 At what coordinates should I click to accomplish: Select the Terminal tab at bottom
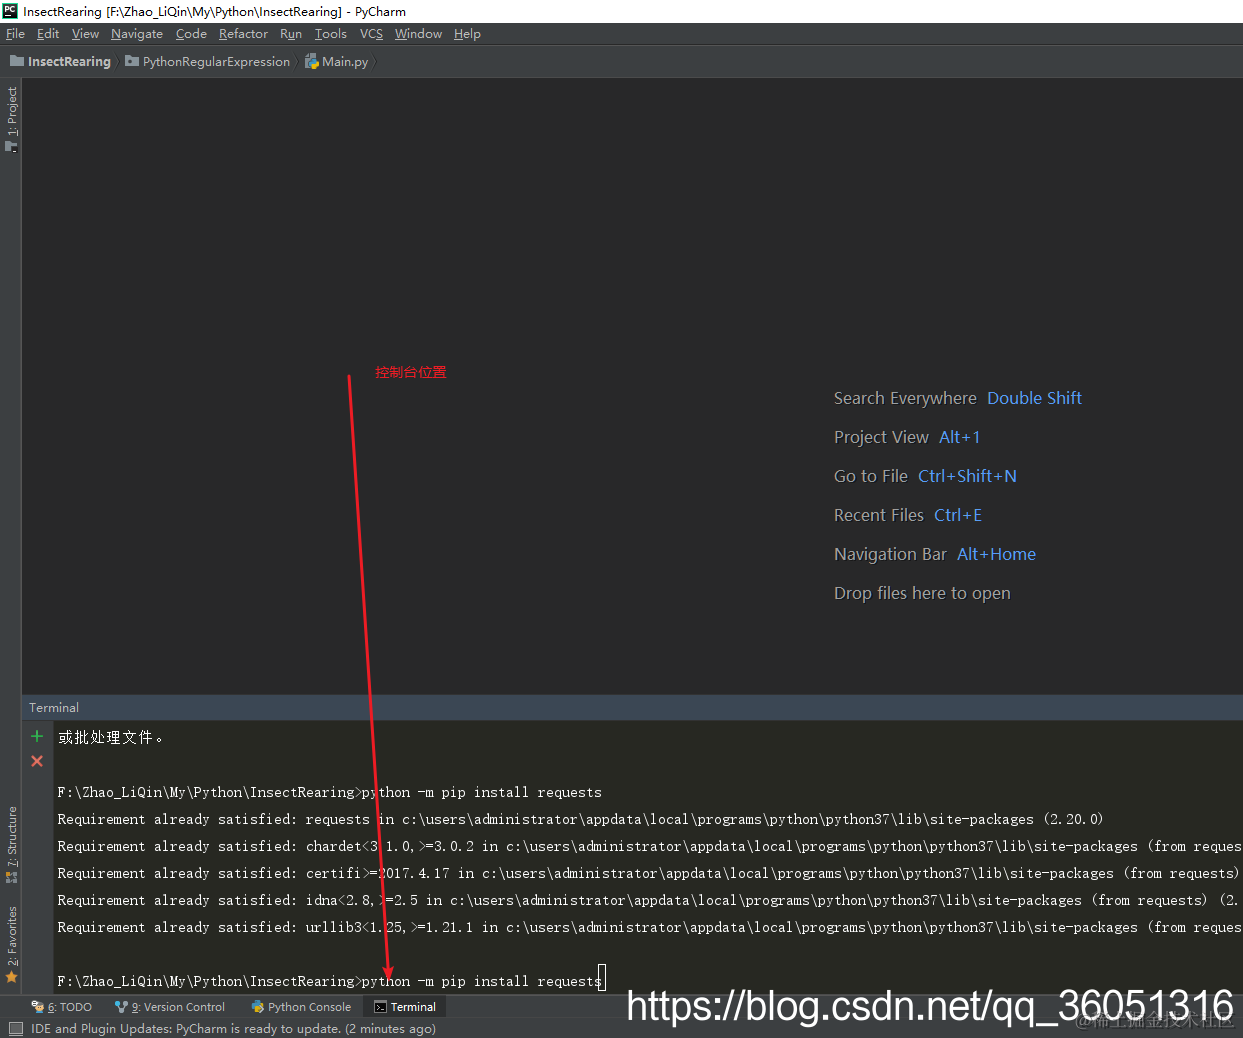[x=405, y=1007]
